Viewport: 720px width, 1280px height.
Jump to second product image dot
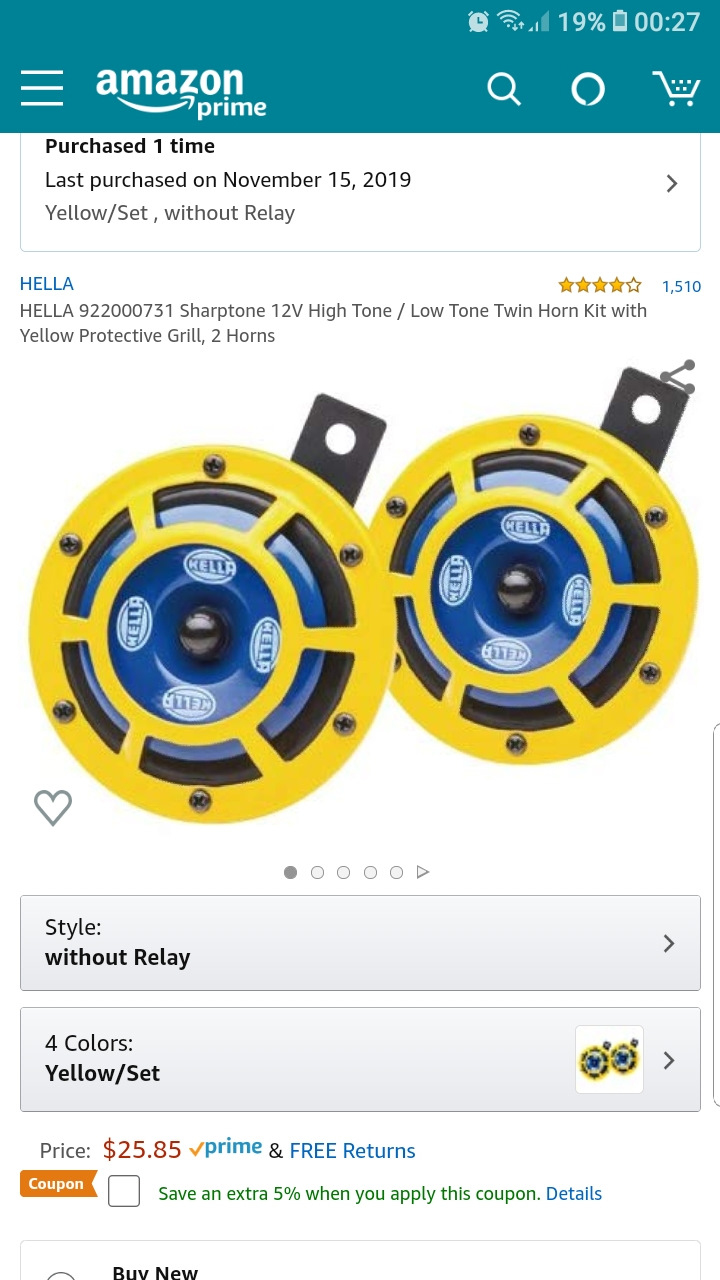point(317,872)
